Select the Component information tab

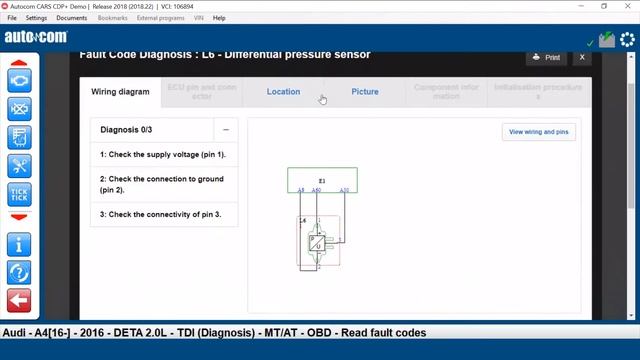click(446, 92)
